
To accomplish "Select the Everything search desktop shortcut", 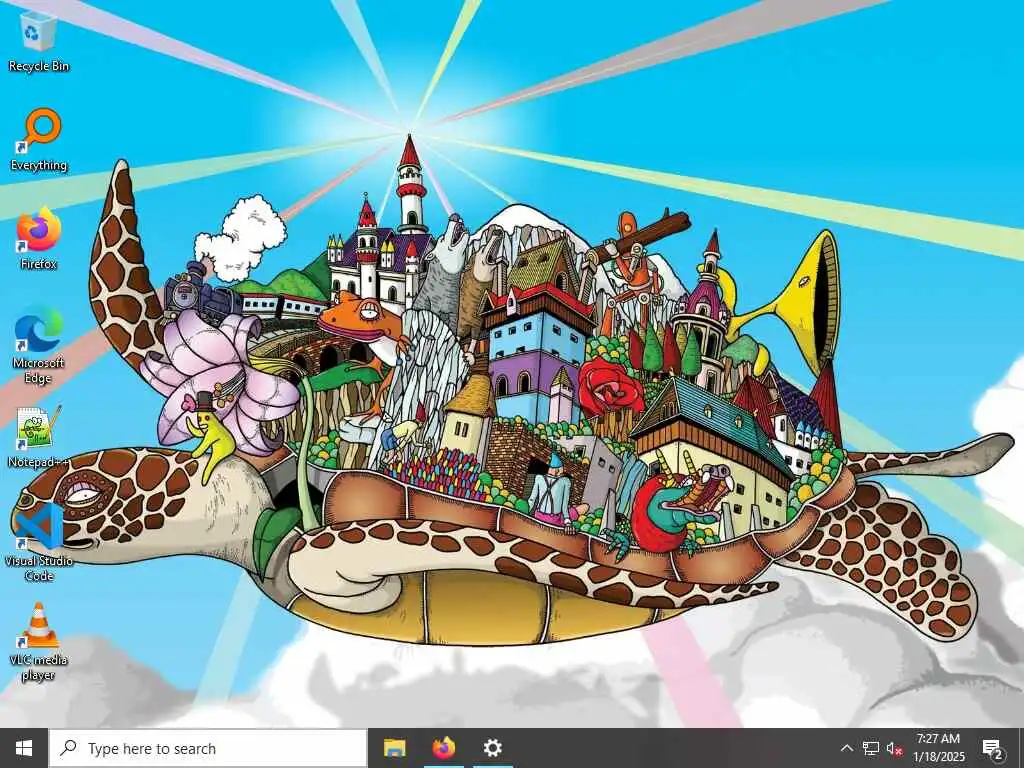I will click(39, 140).
